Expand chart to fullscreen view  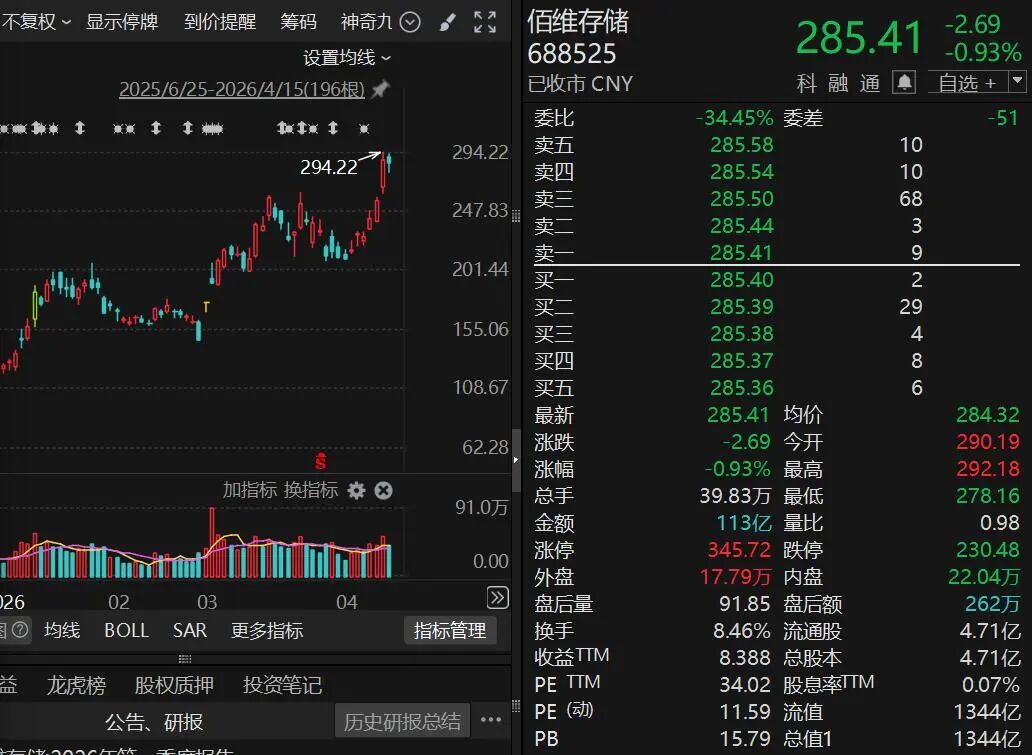(485, 22)
